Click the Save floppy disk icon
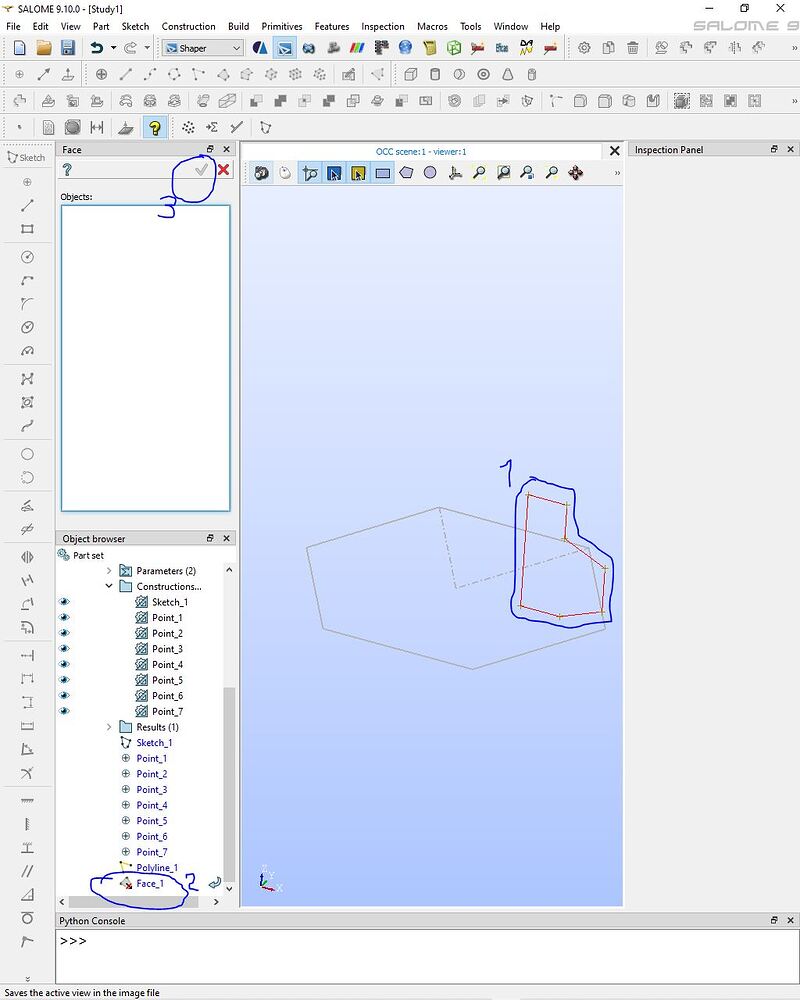 (68, 48)
